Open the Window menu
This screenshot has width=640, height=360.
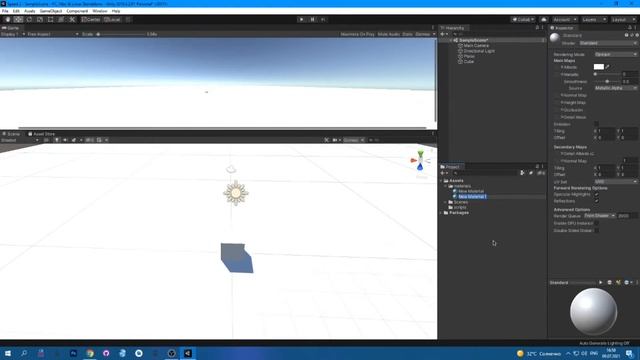(x=100, y=11)
